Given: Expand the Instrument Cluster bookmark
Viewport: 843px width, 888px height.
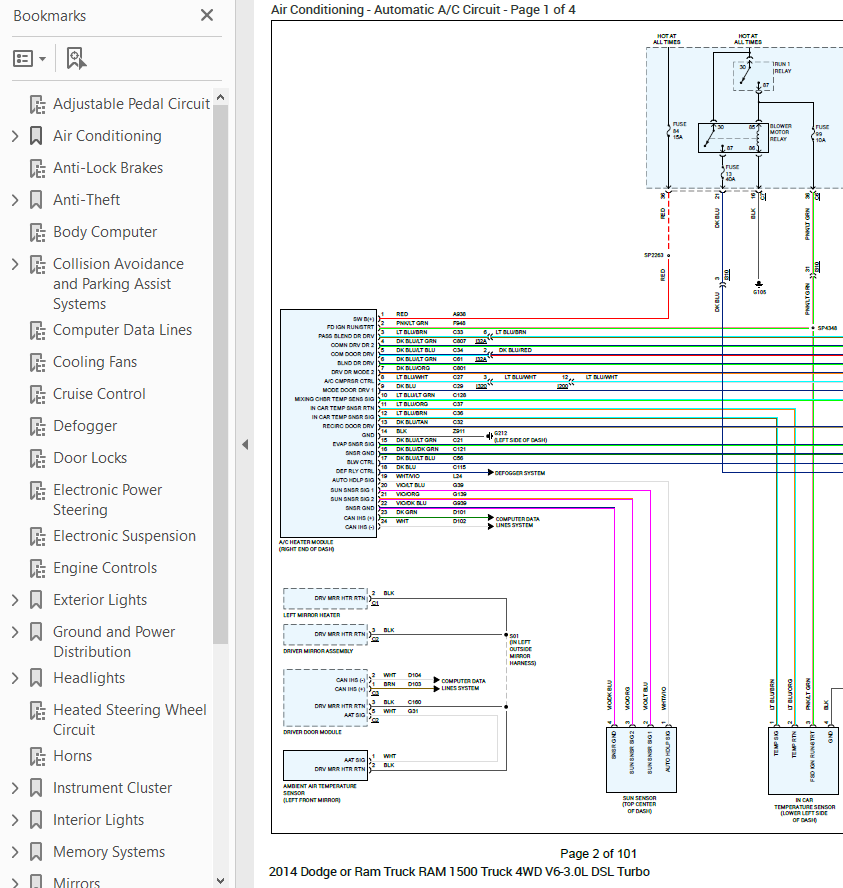Looking at the screenshot, I should click(15, 788).
